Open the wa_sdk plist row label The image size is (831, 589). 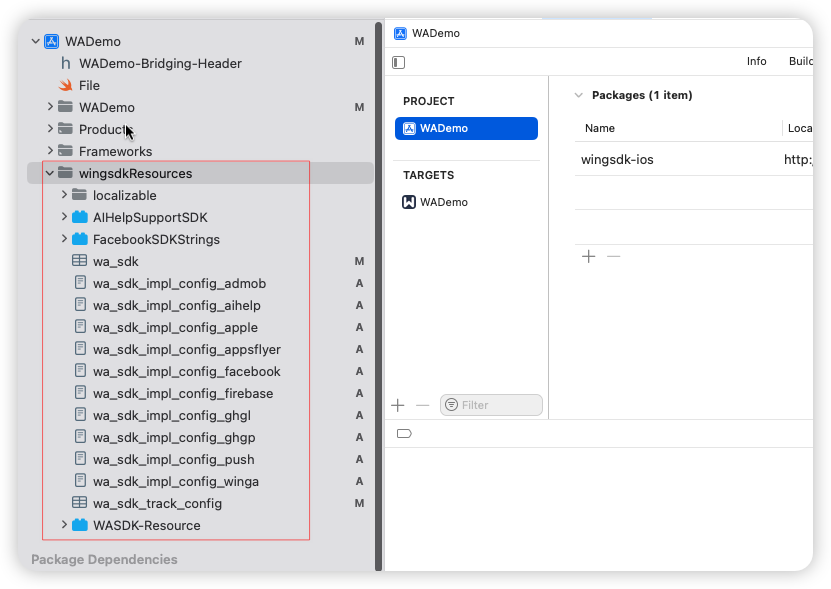click(x=116, y=261)
